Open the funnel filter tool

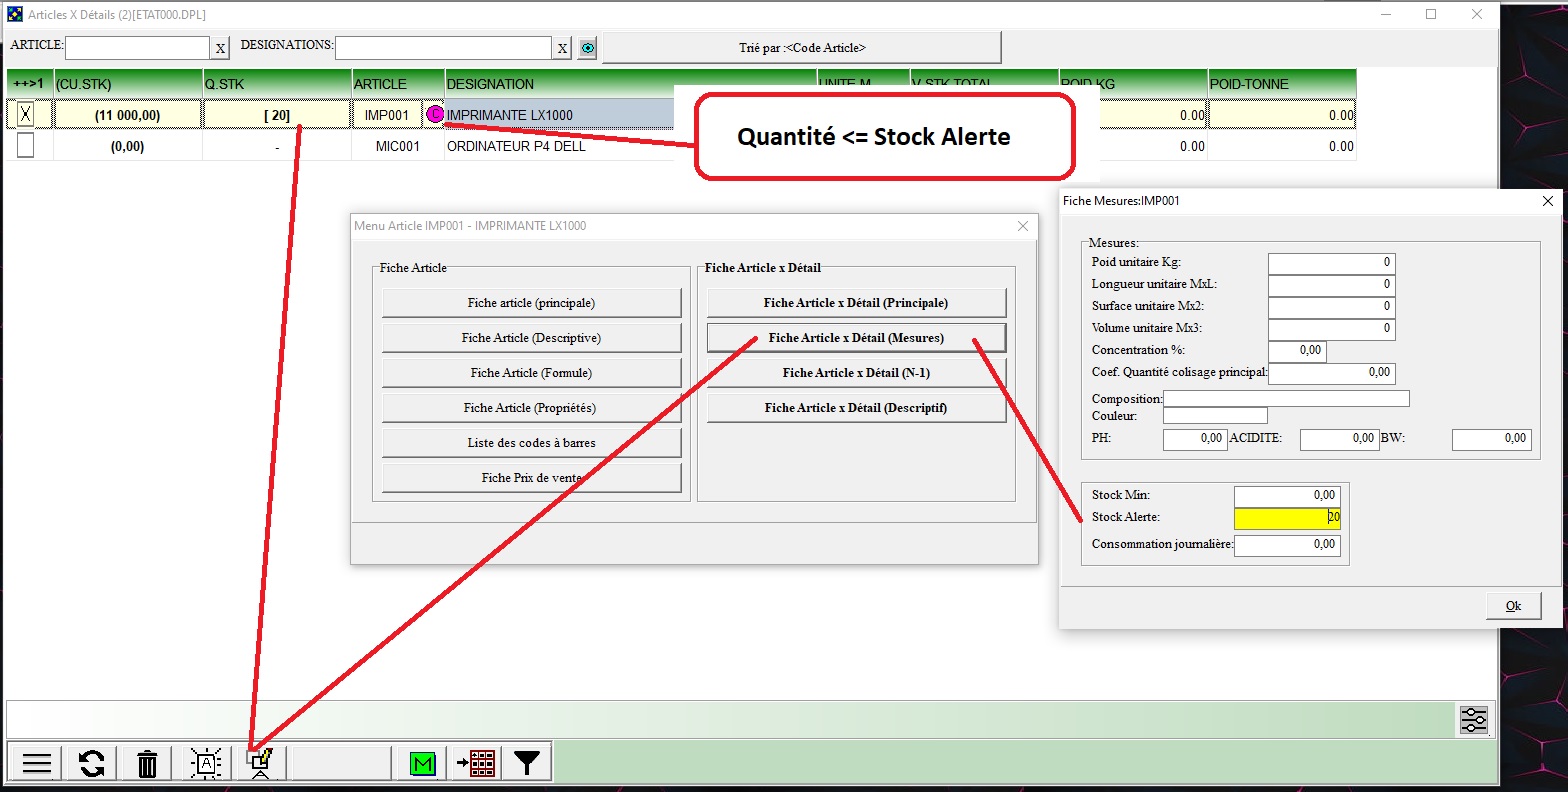527,764
